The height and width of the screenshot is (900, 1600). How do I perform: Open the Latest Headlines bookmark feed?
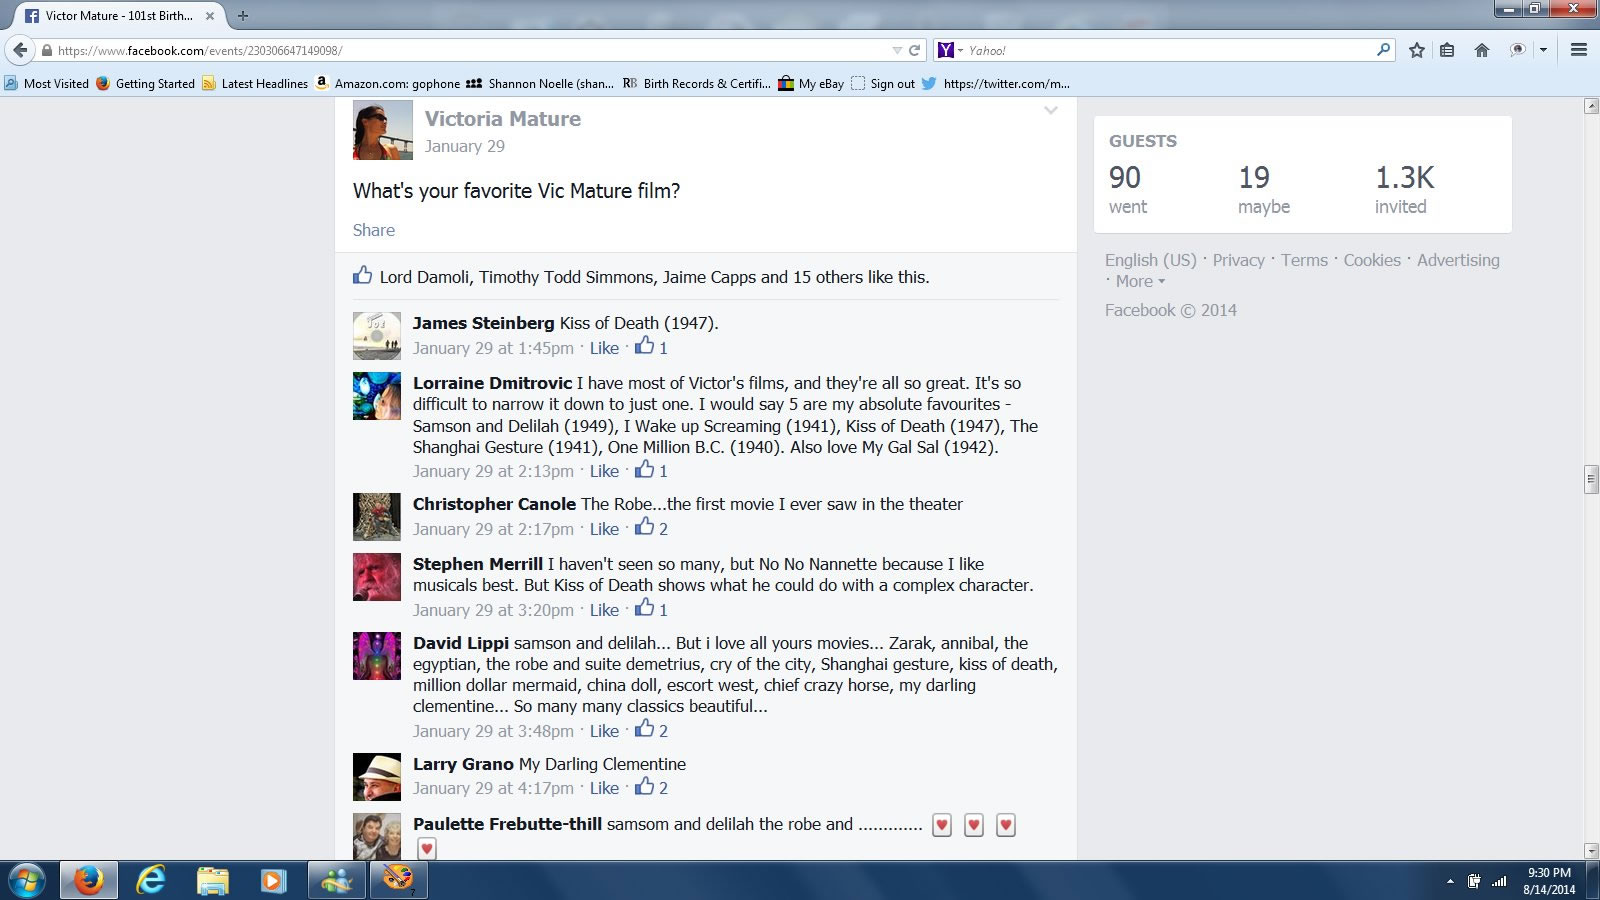[x=255, y=83]
